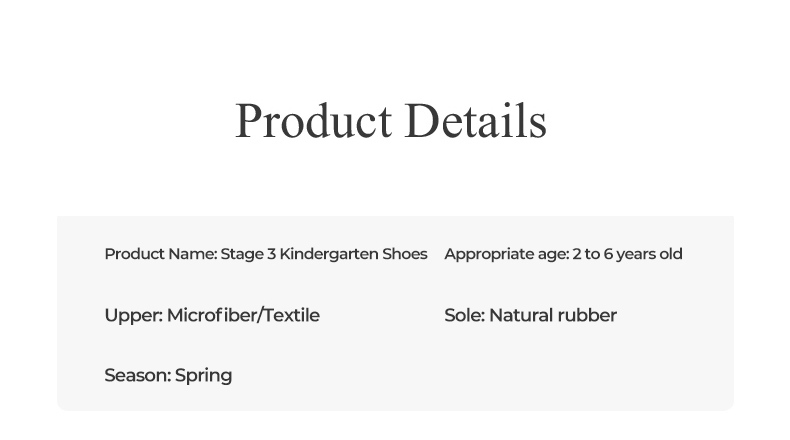
Task: Click the Spring season value
Action: pyautogui.click(x=204, y=376)
